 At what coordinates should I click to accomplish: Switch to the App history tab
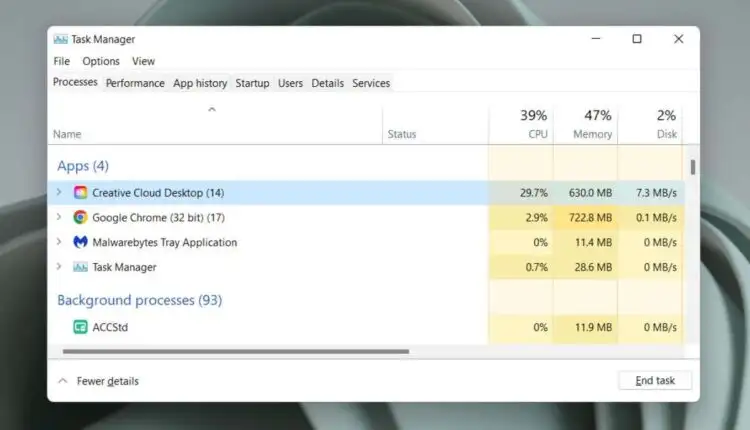tap(200, 83)
